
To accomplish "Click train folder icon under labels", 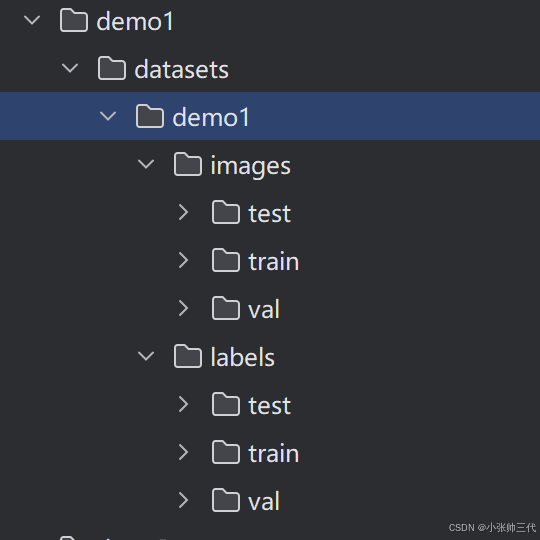I will [x=226, y=453].
